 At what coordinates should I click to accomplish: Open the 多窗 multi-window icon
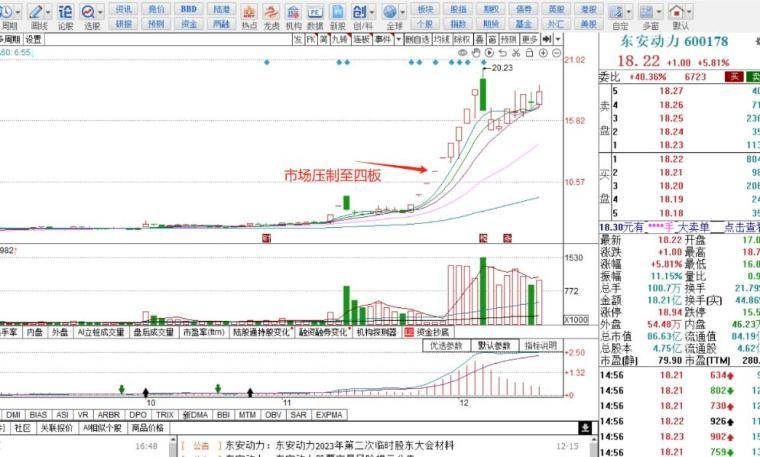click(x=646, y=12)
